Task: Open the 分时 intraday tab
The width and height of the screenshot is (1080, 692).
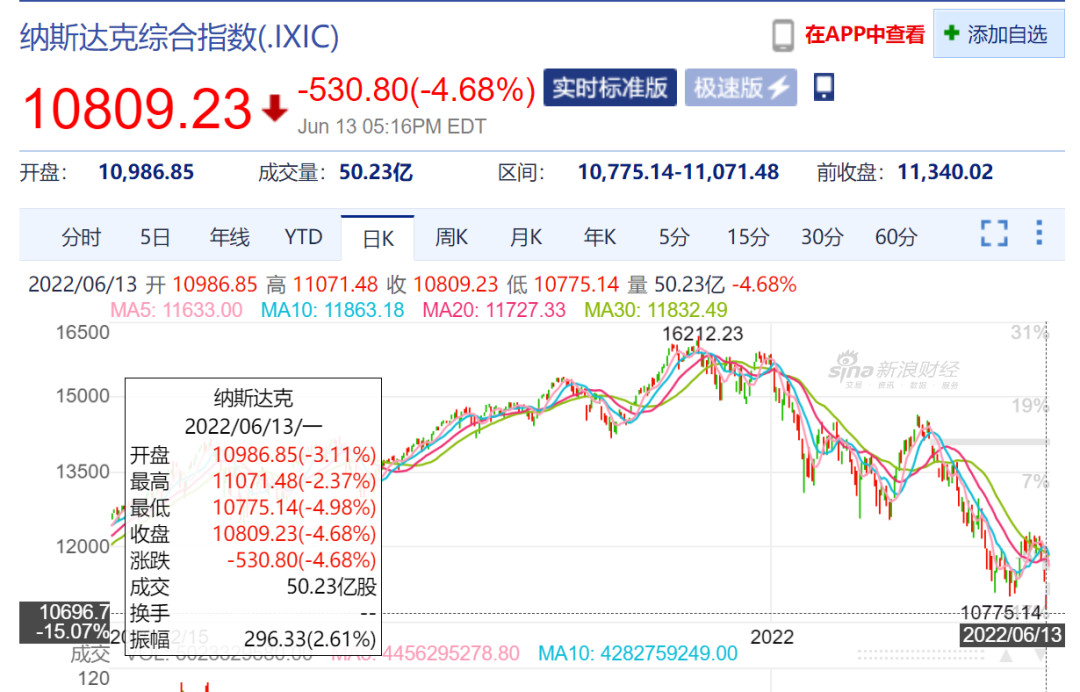Action: [x=81, y=237]
